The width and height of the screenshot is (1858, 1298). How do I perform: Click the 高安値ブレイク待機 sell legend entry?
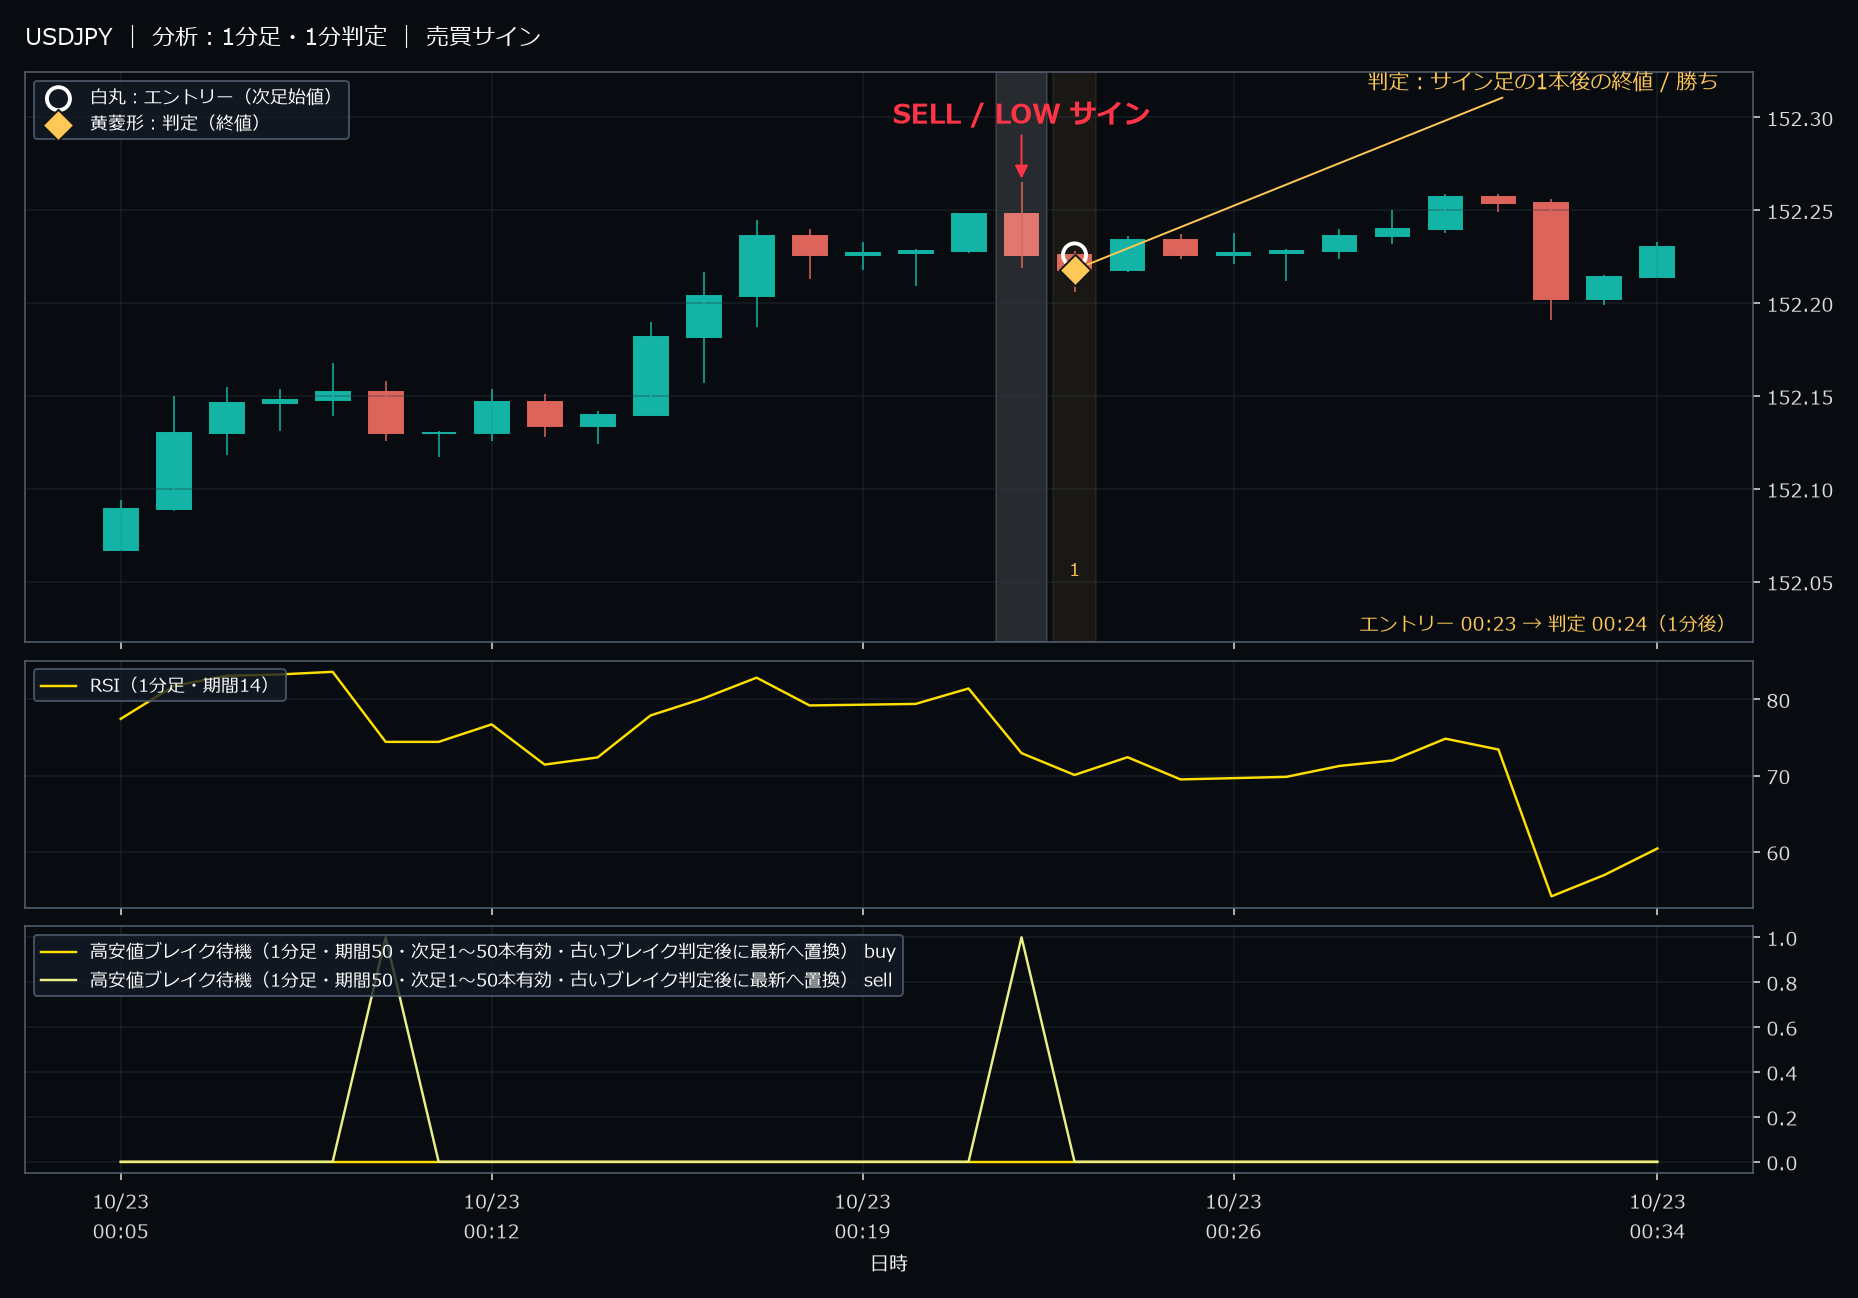point(468,980)
